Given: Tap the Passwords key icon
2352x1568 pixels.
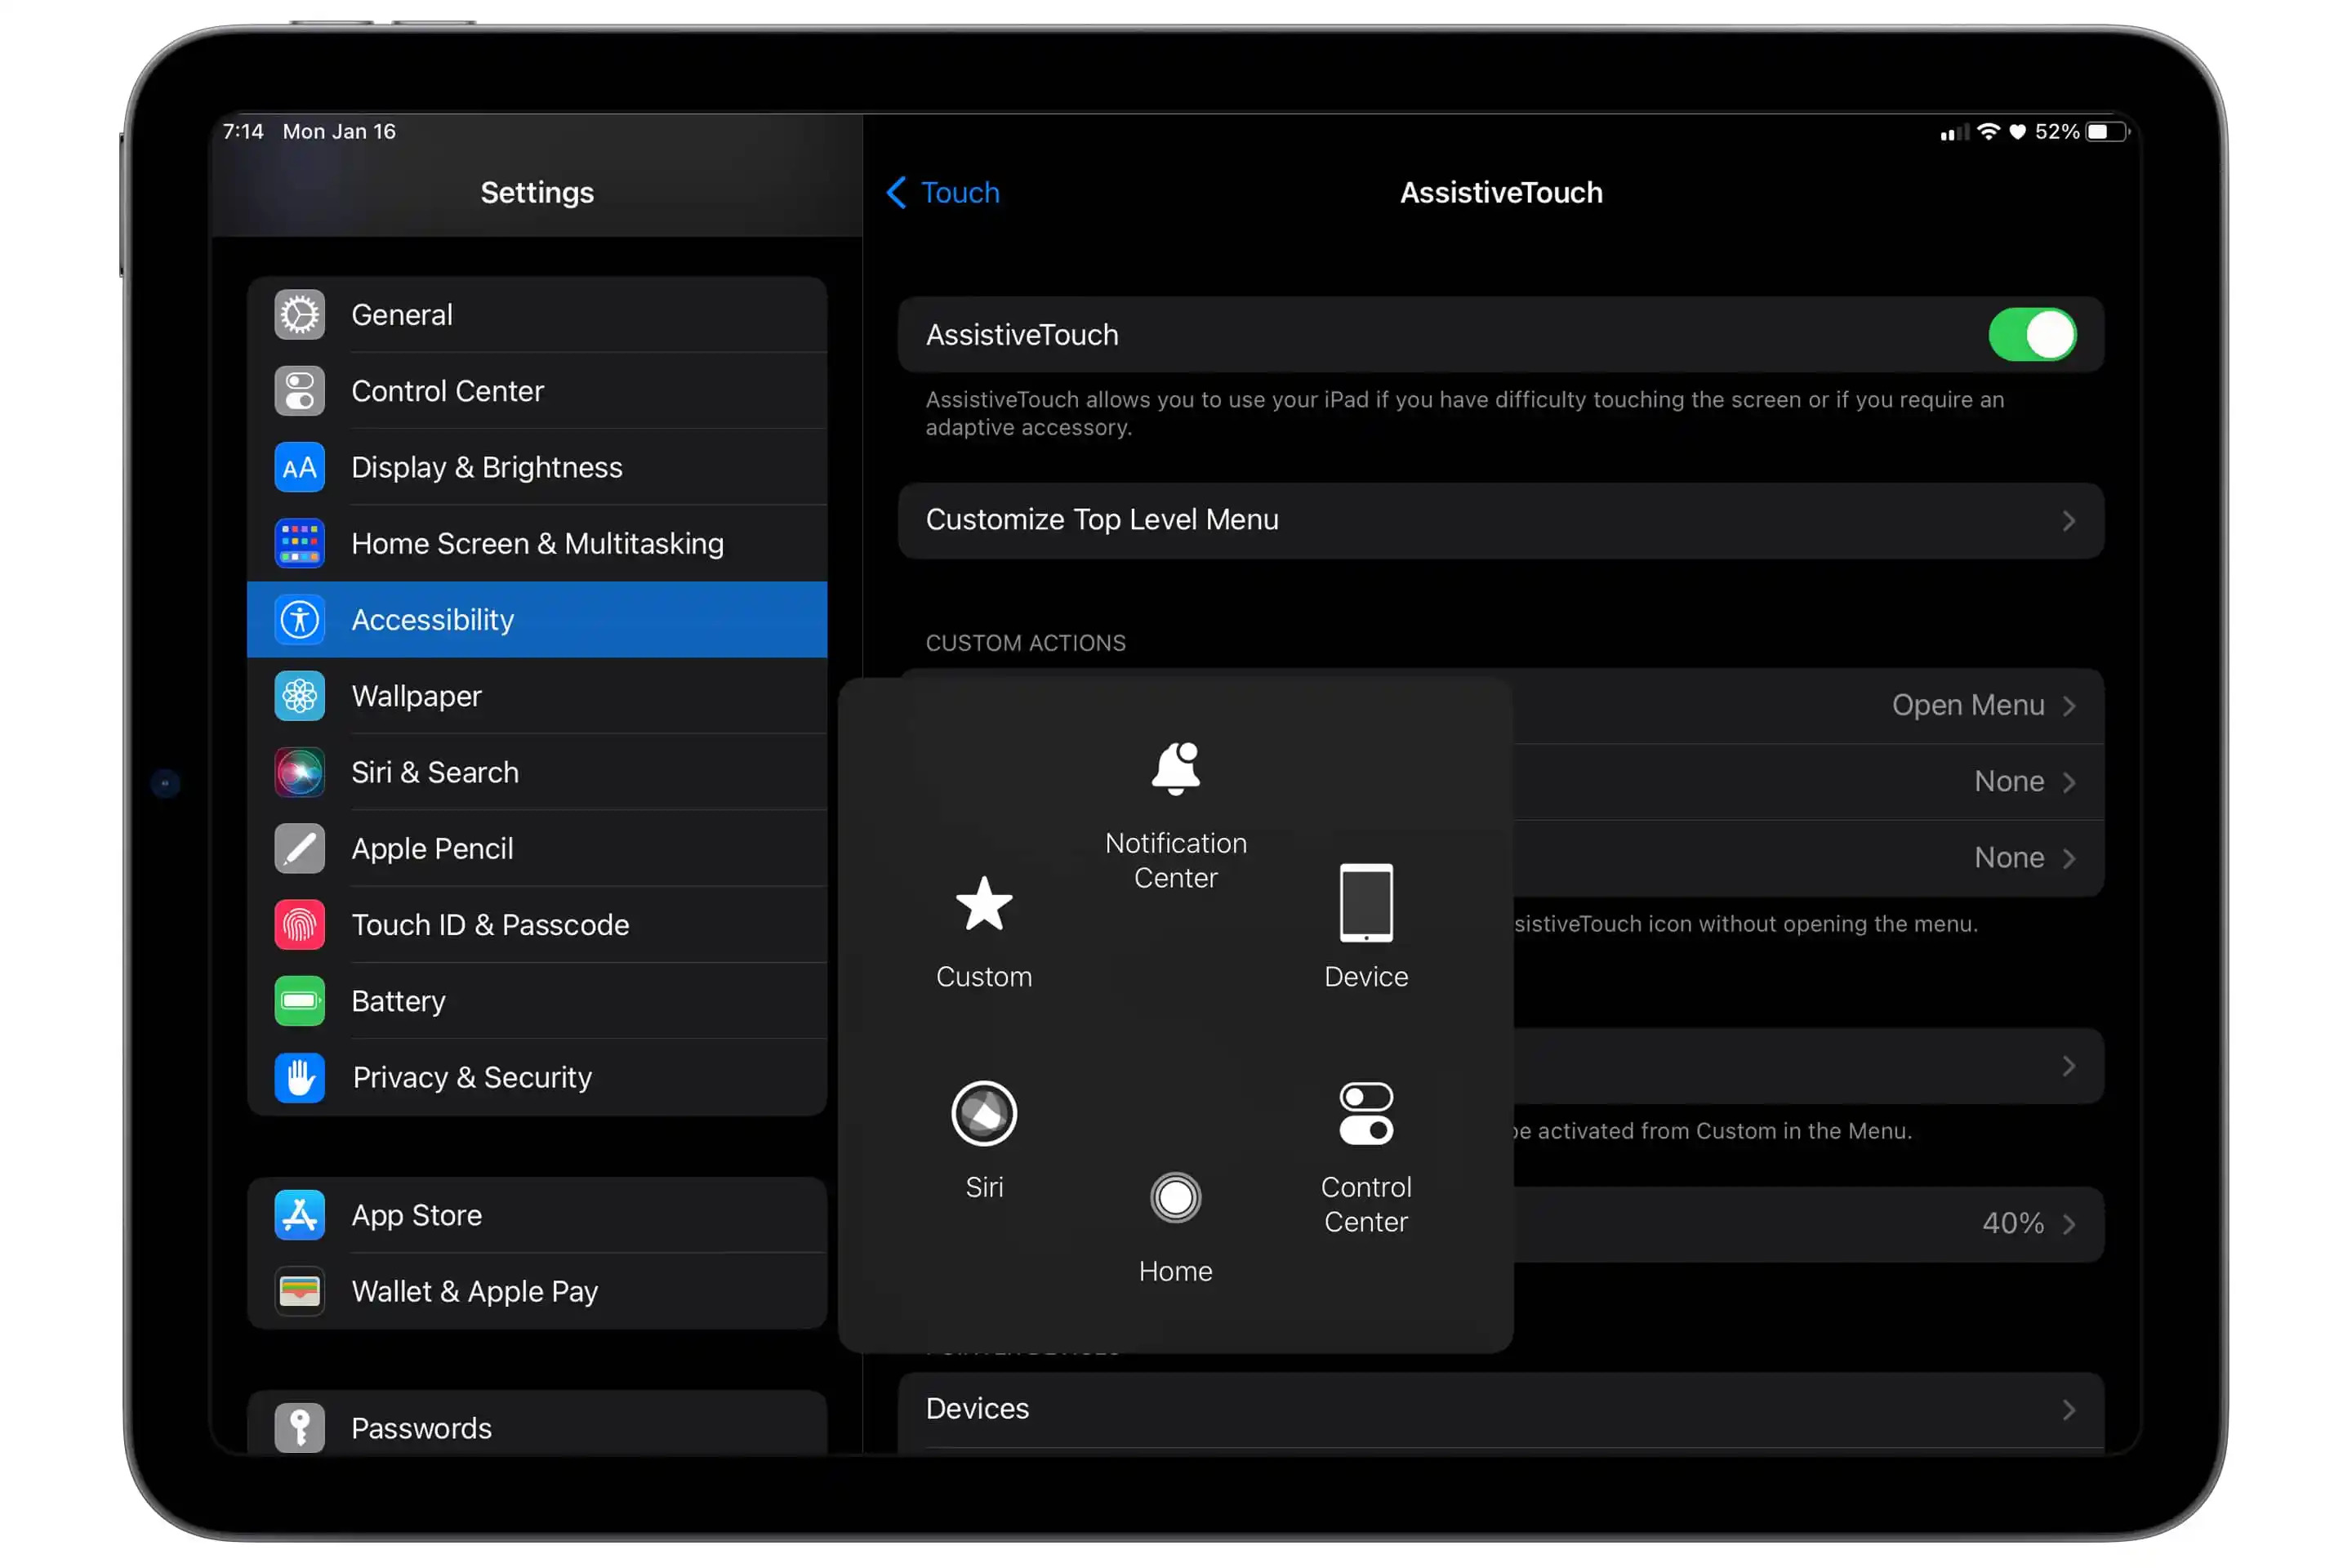Looking at the screenshot, I should coord(299,1428).
